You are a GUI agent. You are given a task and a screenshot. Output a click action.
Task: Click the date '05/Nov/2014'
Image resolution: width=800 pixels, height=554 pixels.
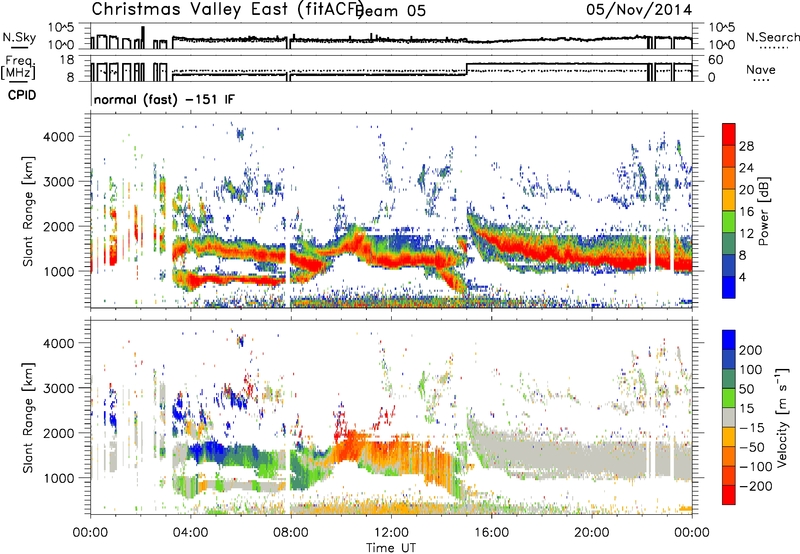tap(639, 9)
